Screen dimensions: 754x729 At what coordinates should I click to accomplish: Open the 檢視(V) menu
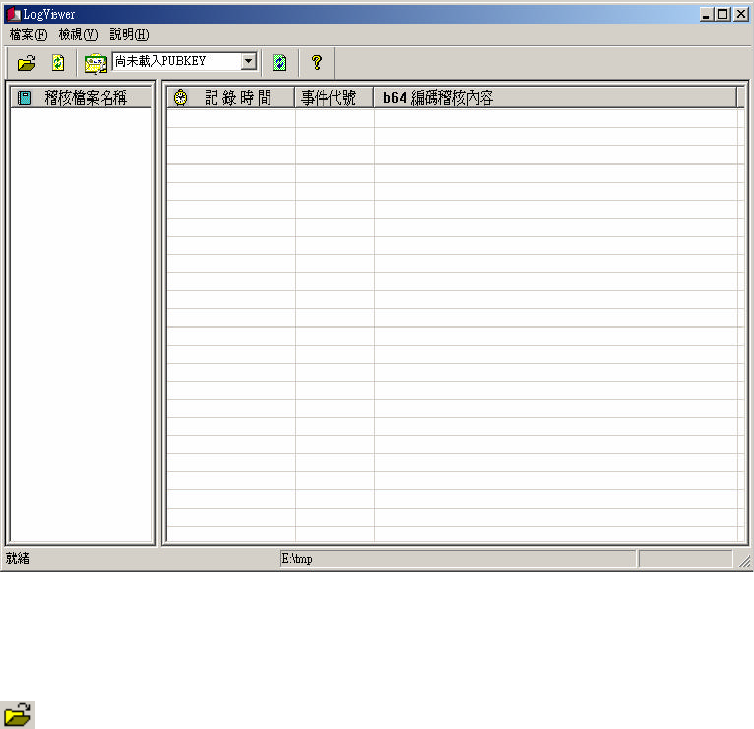click(x=78, y=35)
